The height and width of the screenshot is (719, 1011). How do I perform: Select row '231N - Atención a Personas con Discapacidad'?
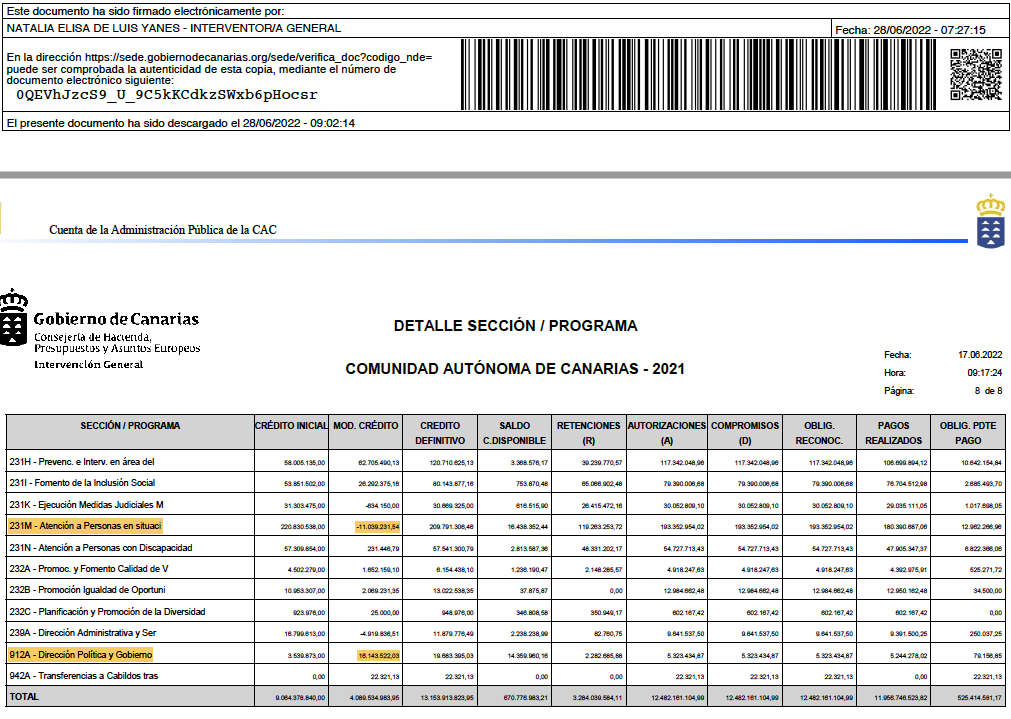506,547
